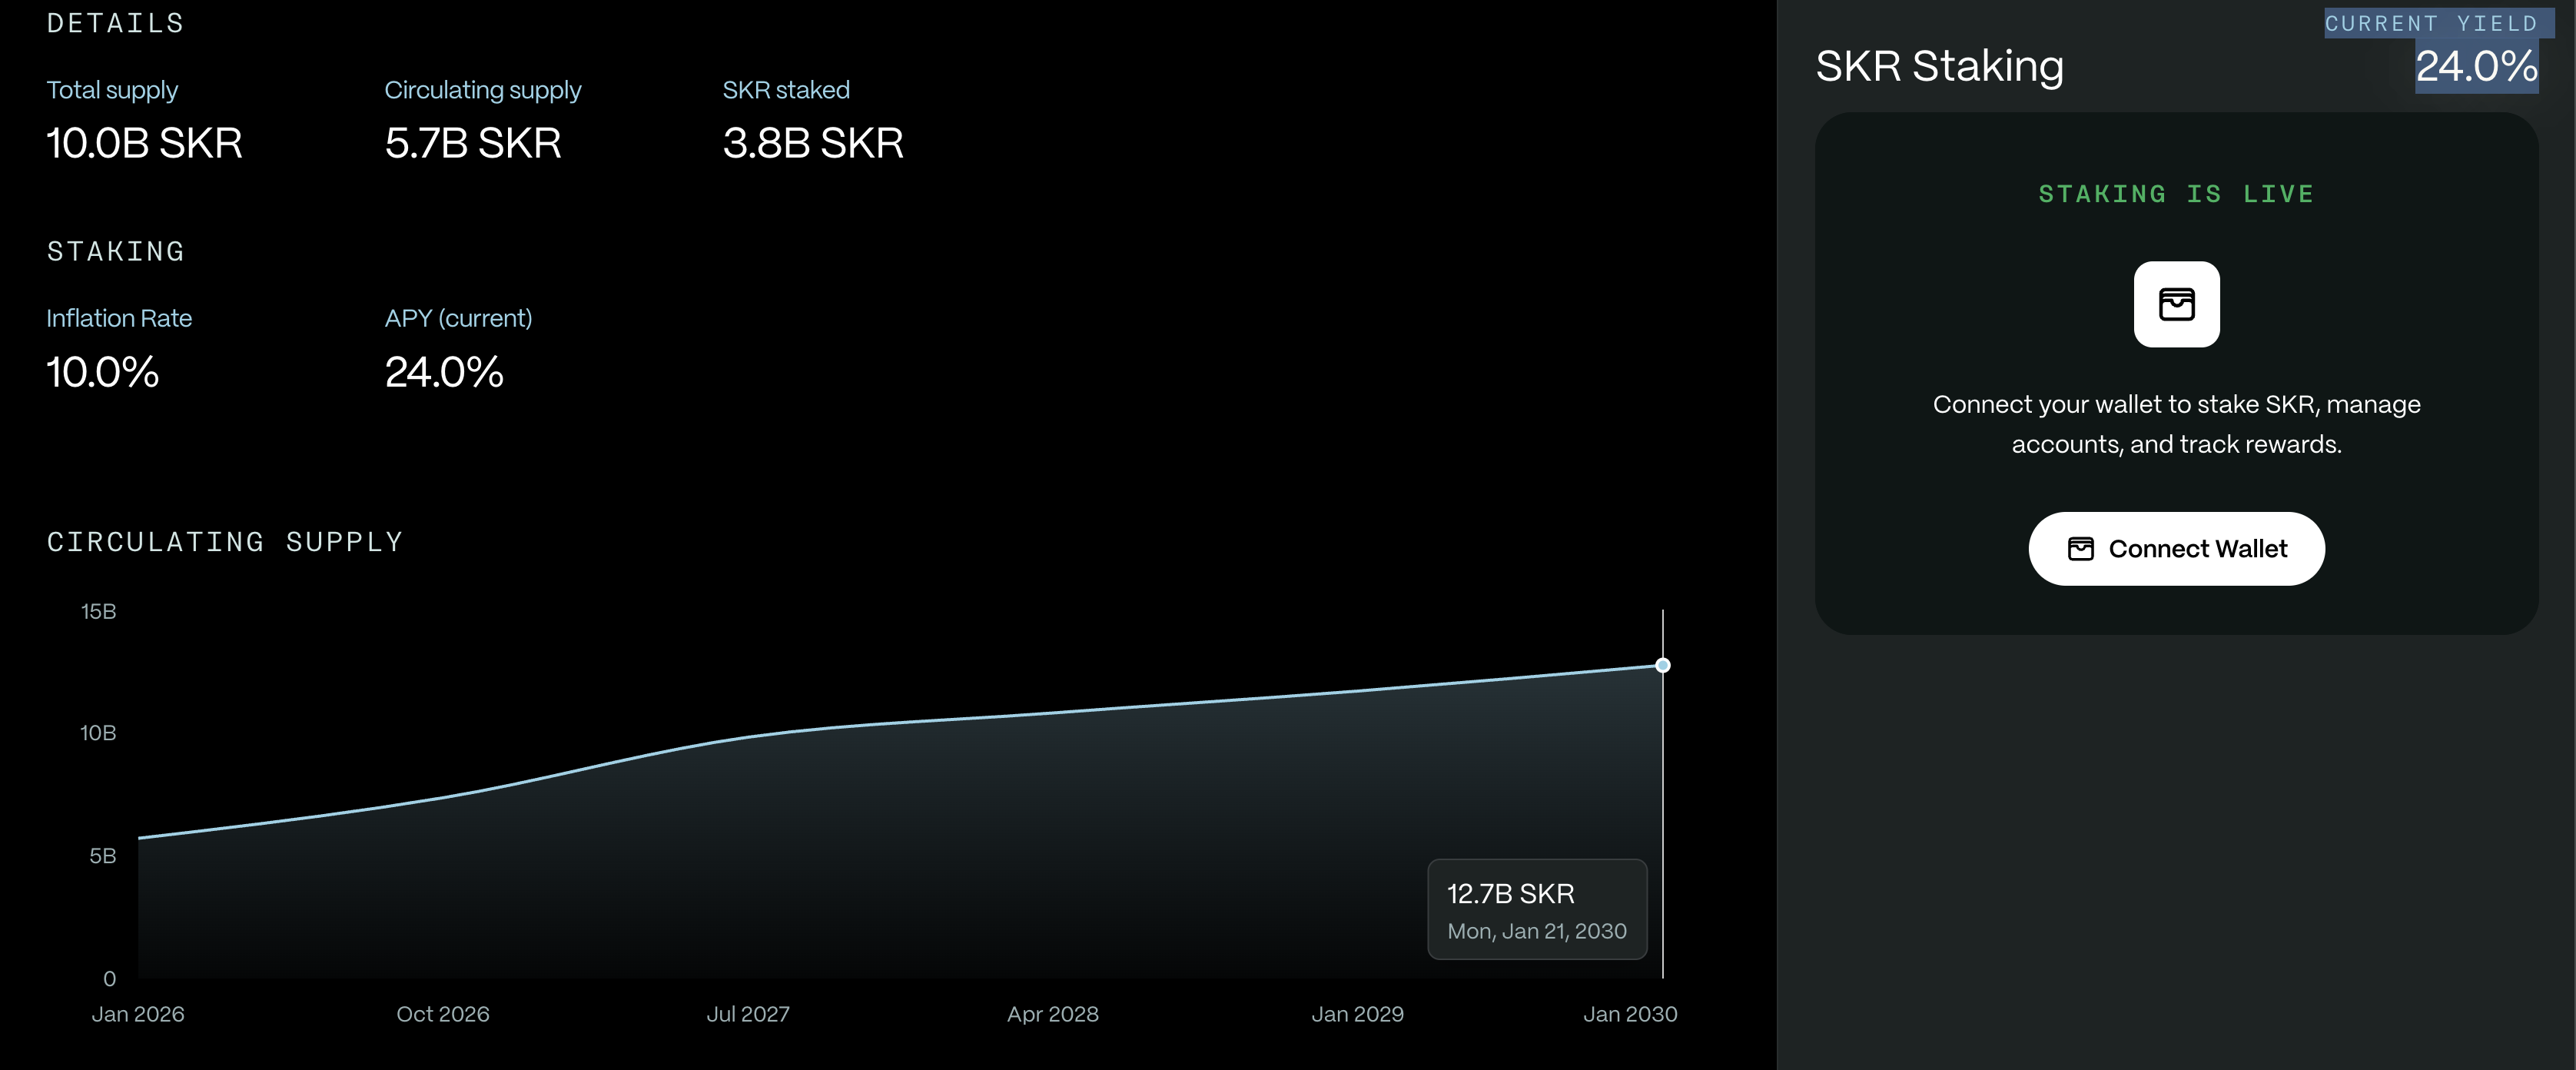Click wallet icon inside Connect Wallet button
Screen dimensions: 2576x1070
[2080, 549]
